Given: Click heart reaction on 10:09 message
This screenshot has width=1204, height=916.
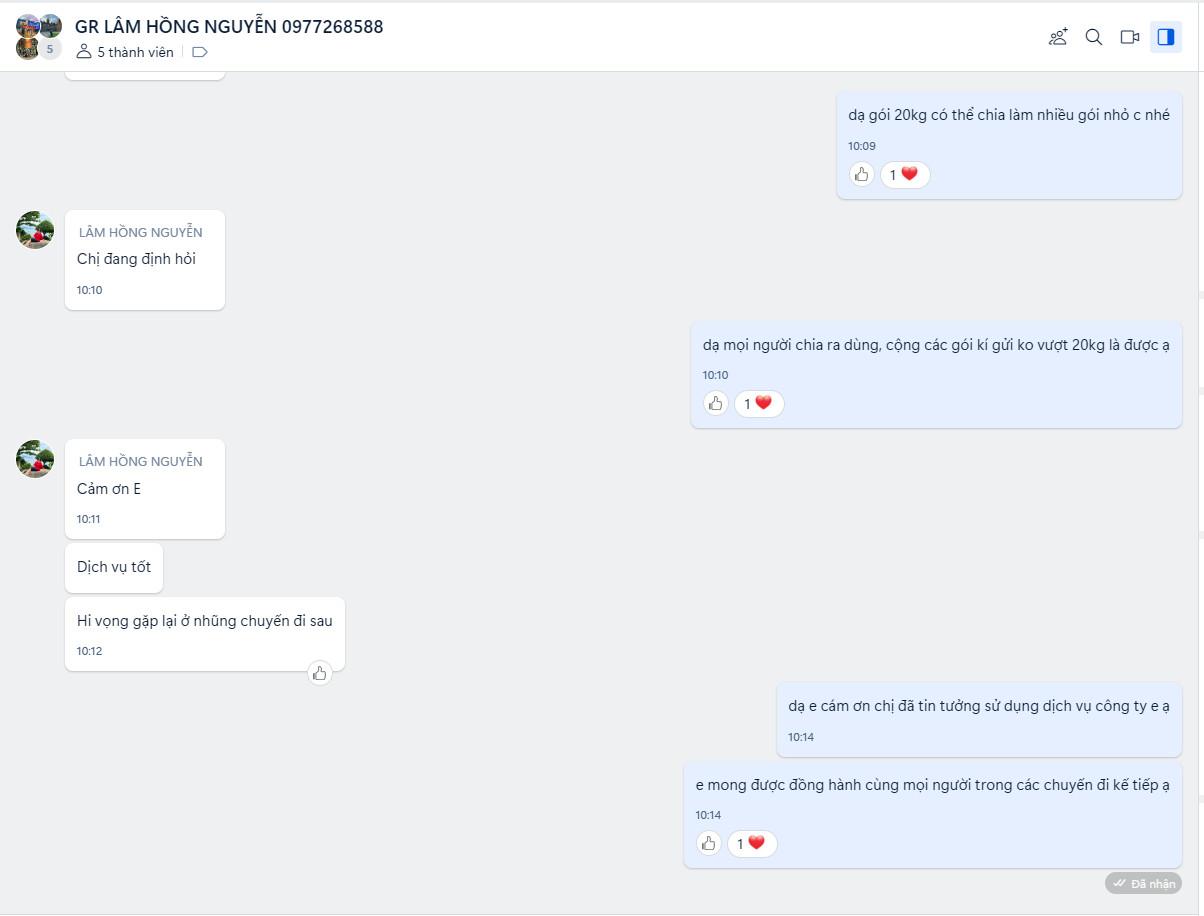Looking at the screenshot, I should (905, 175).
